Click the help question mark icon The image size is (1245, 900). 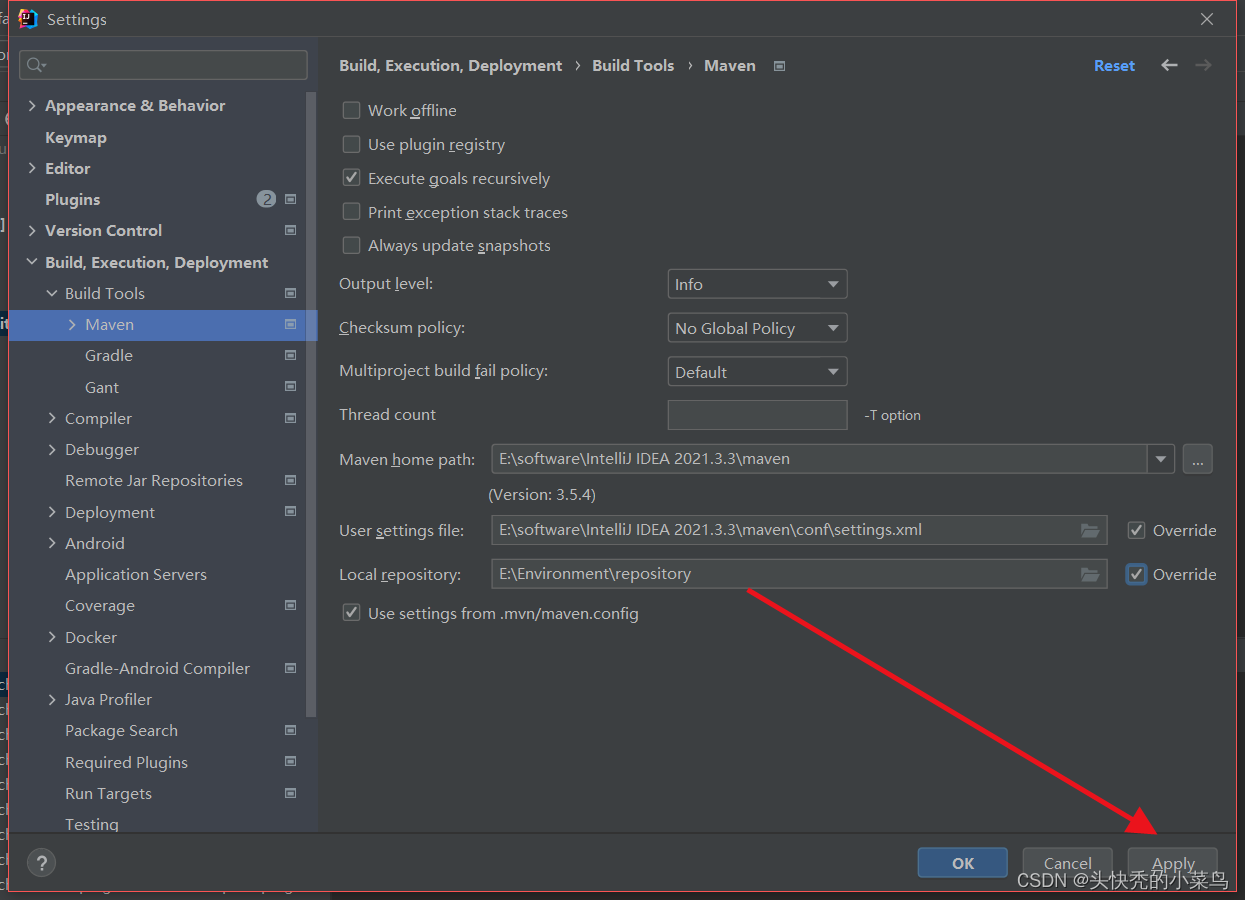[41, 862]
